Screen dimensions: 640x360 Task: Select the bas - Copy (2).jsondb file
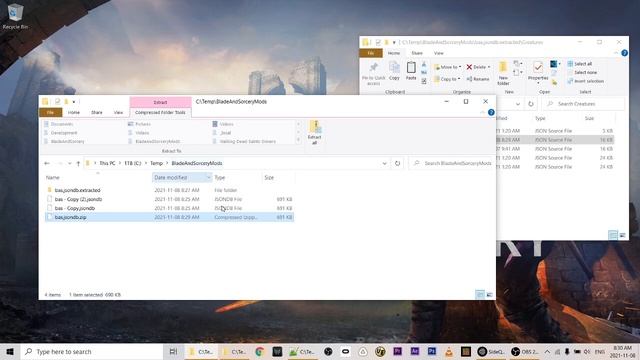point(78,199)
